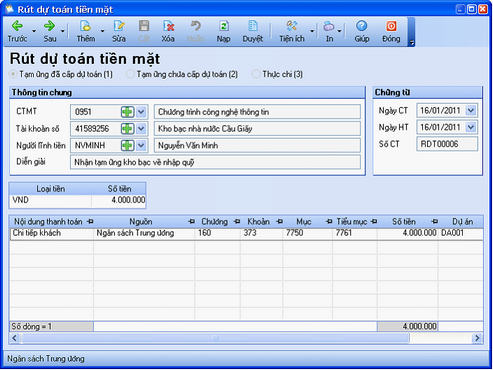Screen dimensions: 493x370
Task: Go to next record with Sau arrow
Action: coord(49,26)
